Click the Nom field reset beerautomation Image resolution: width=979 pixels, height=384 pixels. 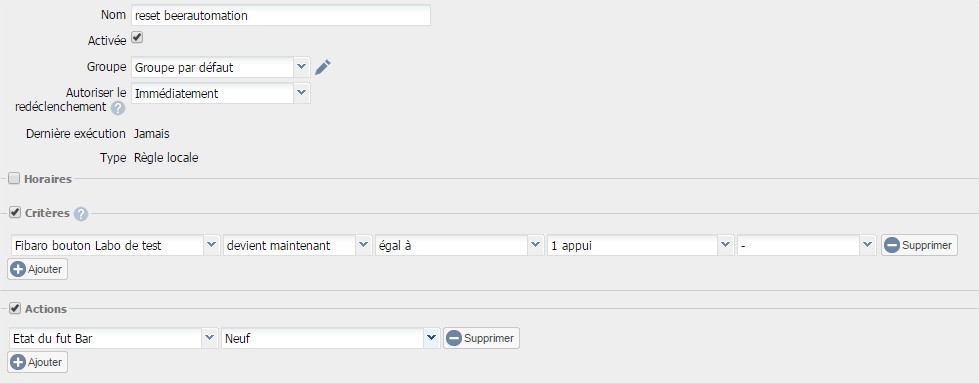pos(281,16)
